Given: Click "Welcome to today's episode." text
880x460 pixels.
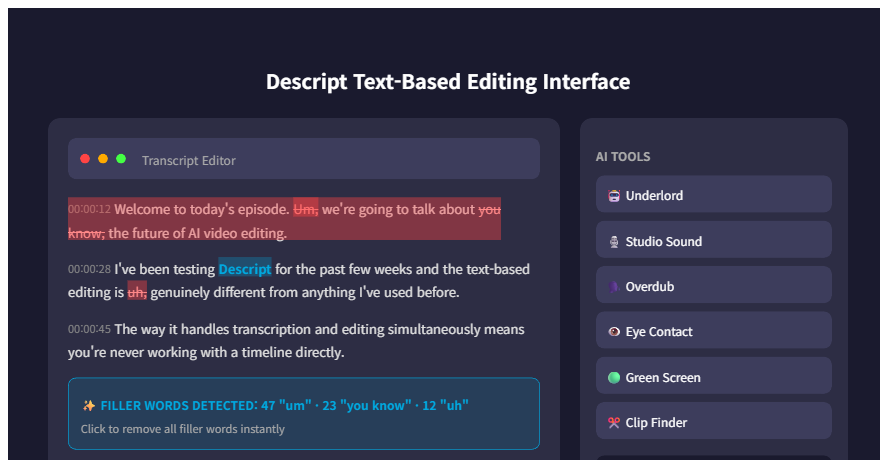Looking at the screenshot, I should click(202, 209).
